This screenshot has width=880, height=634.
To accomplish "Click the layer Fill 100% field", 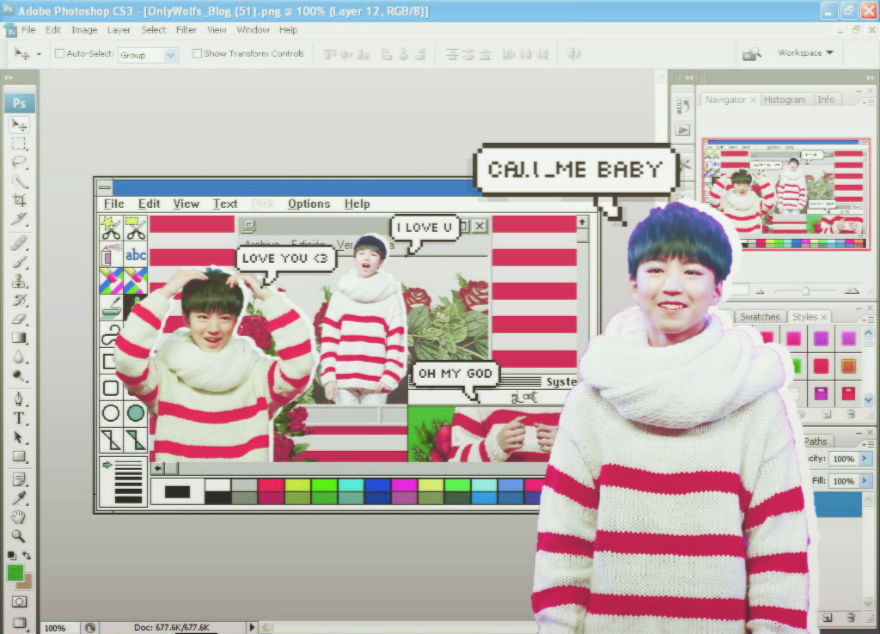I will coord(843,481).
